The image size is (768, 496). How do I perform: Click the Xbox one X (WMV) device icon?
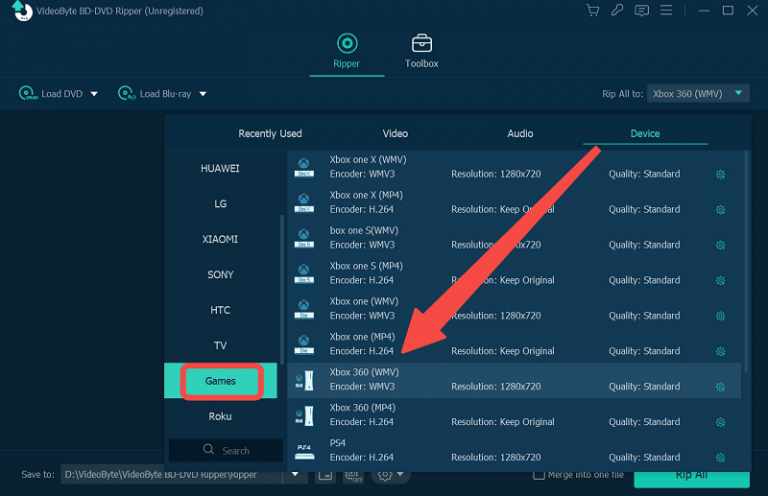pyautogui.click(x=304, y=167)
